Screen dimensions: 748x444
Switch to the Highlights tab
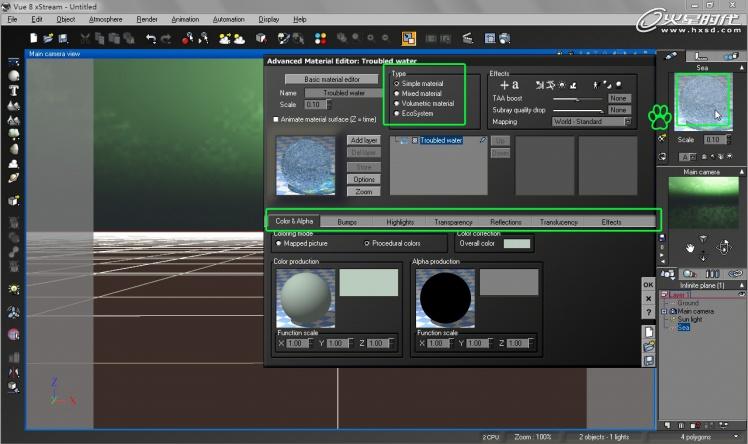pyautogui.click(x=400, y=222)
